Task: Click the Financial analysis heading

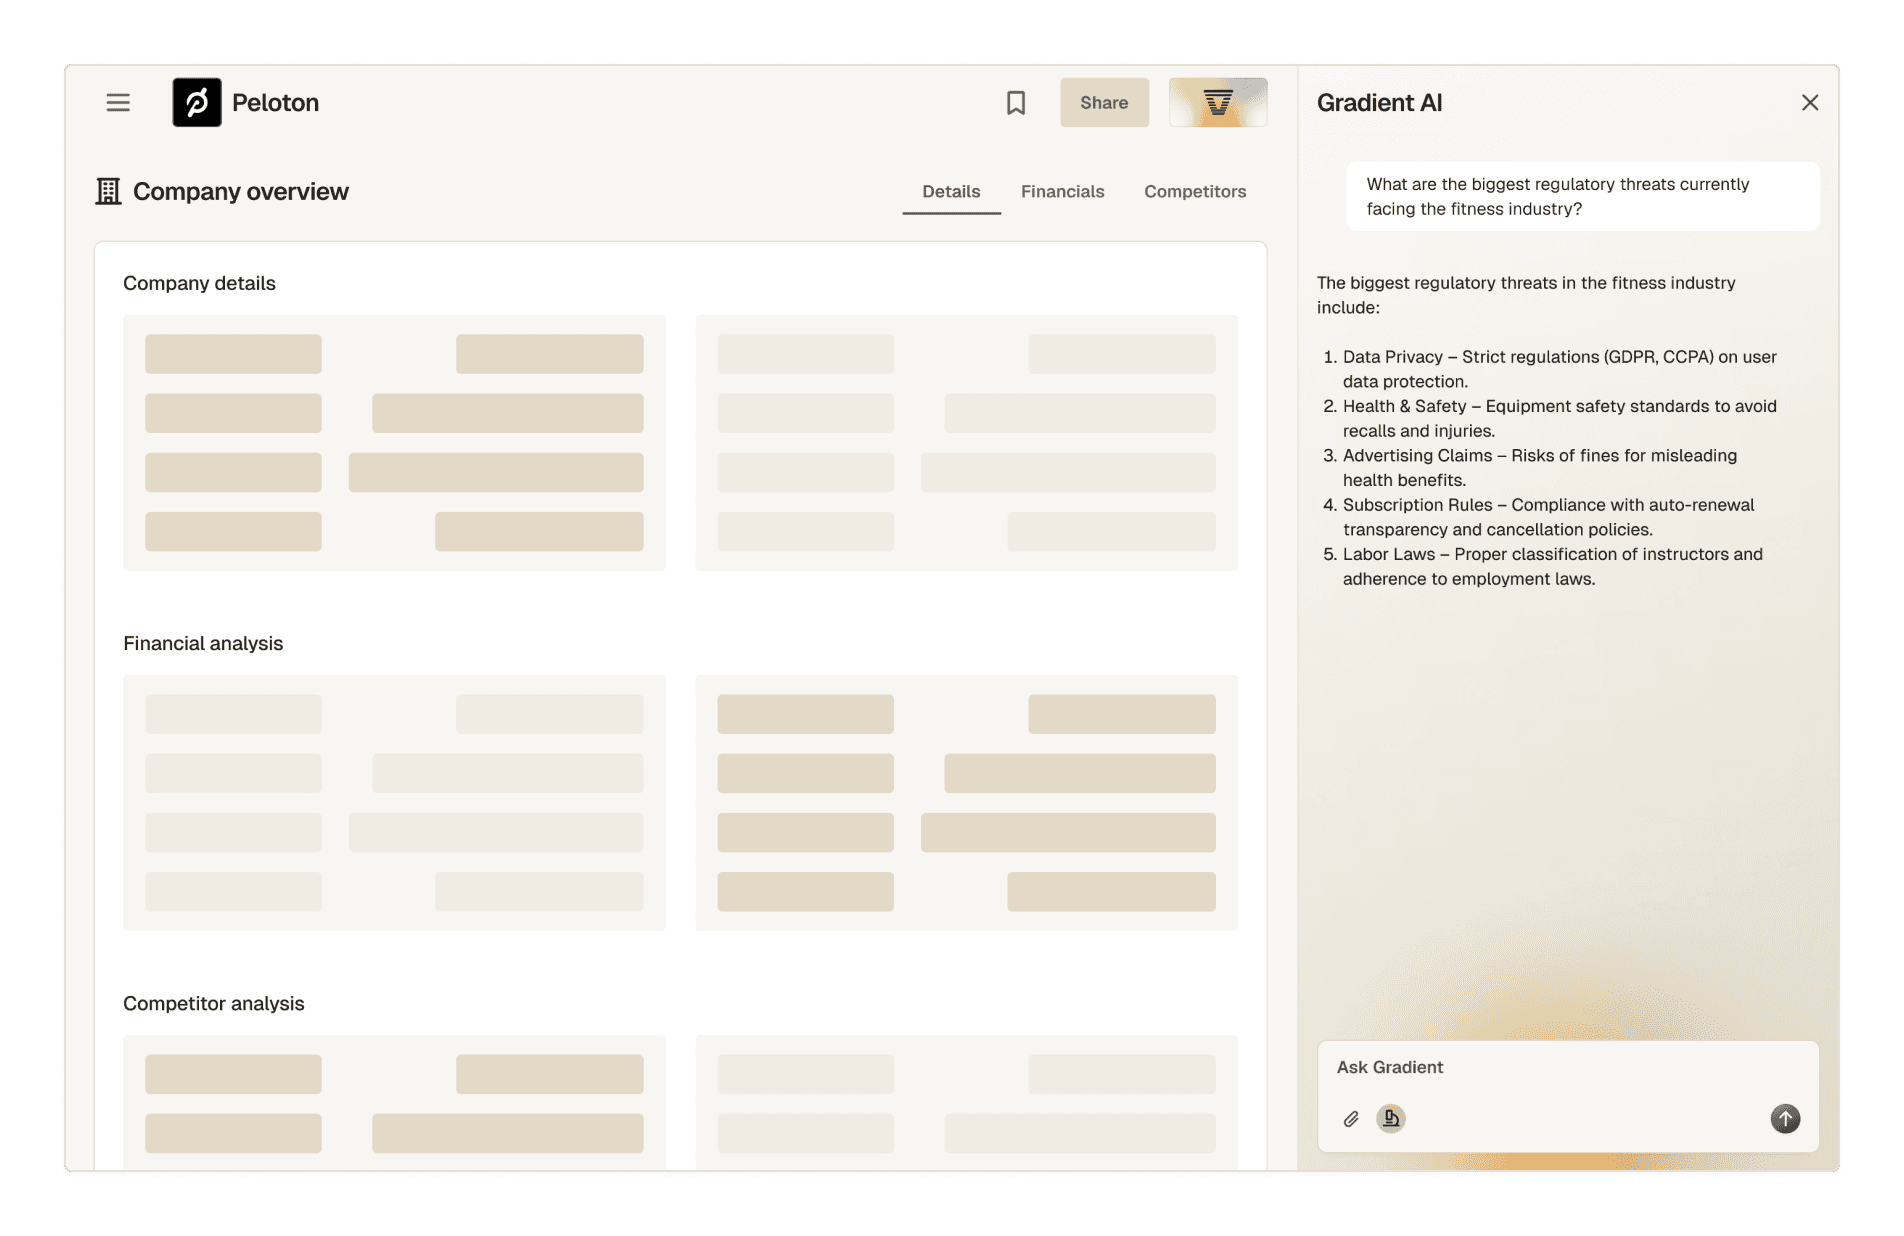Action: click(x=203, y=643)
